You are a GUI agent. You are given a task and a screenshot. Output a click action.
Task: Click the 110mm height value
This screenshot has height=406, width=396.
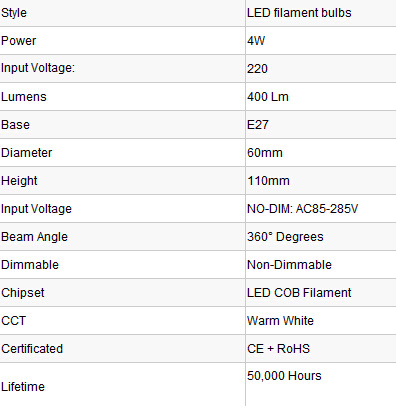pos(268,181)
